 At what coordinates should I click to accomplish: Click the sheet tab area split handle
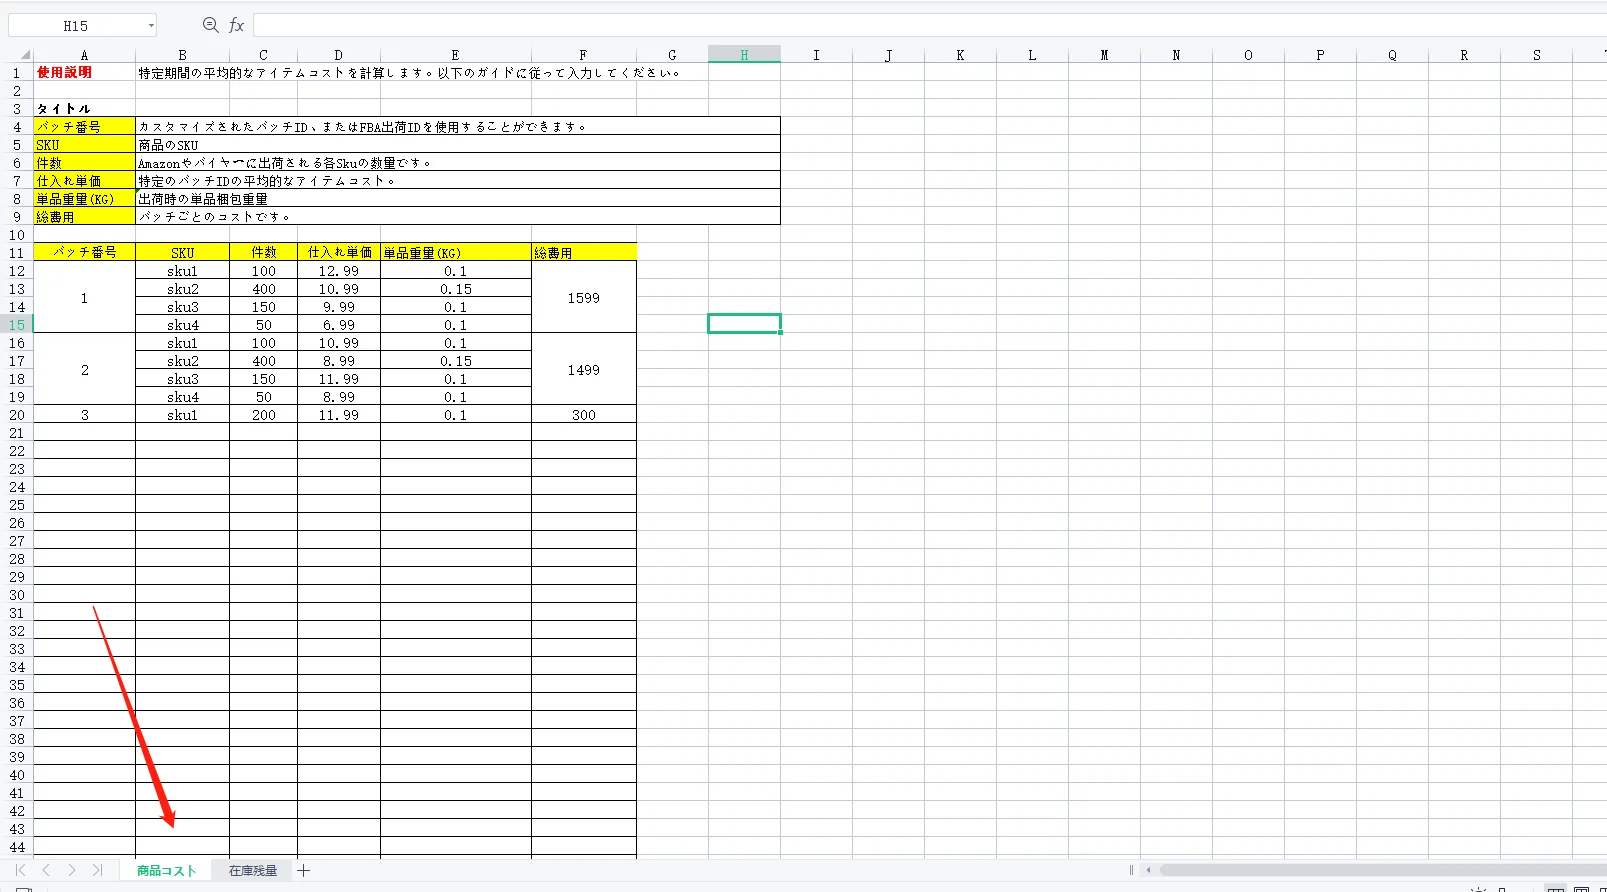[x=1131, y=870]
